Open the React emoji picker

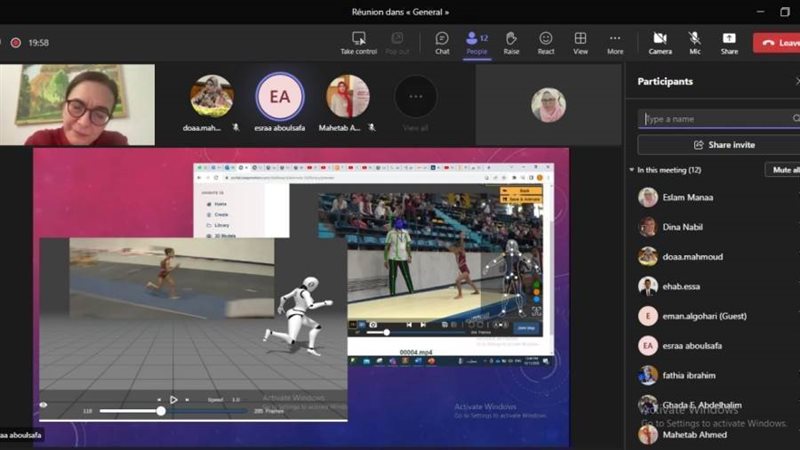(546, 42)
